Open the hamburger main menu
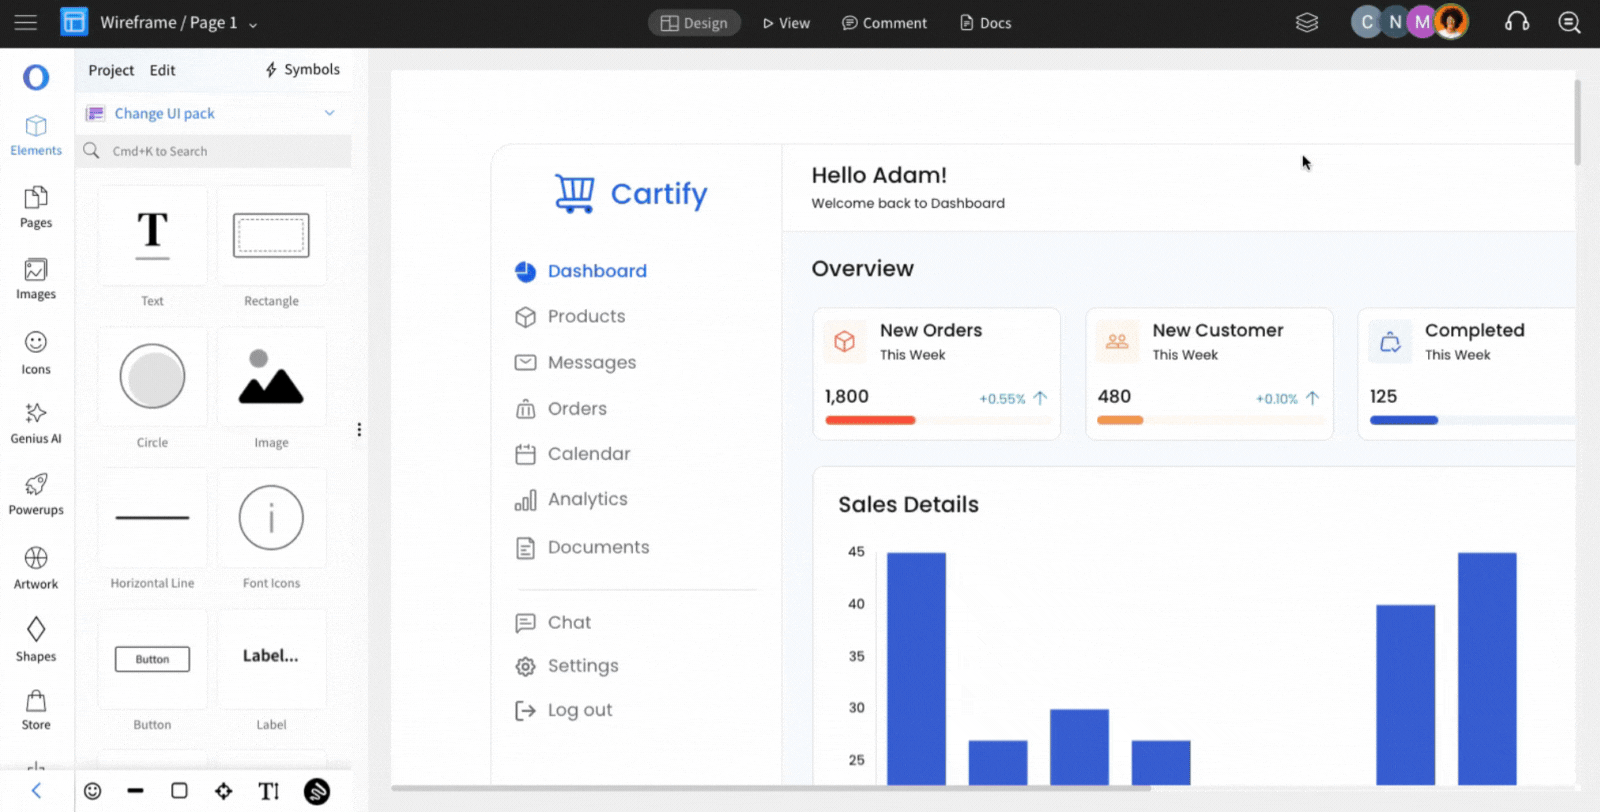 tap(26, 22)
